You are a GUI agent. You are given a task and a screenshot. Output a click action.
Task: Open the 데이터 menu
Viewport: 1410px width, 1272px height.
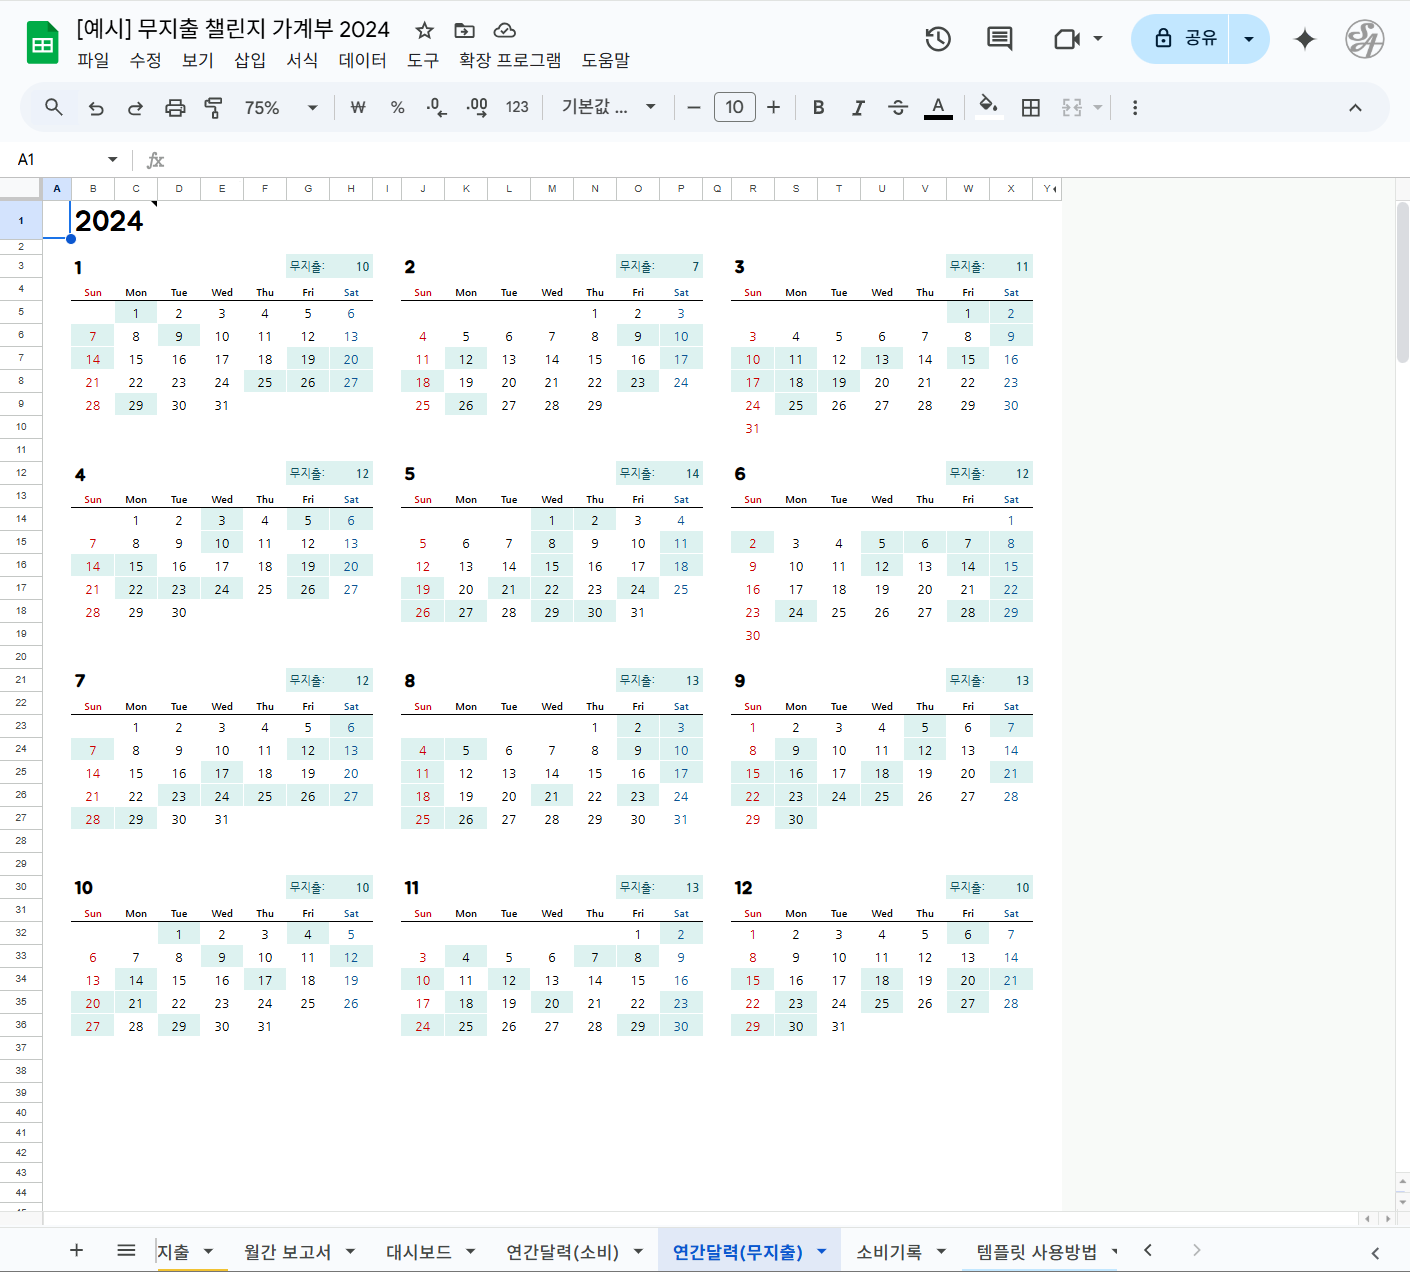point(362,60)
